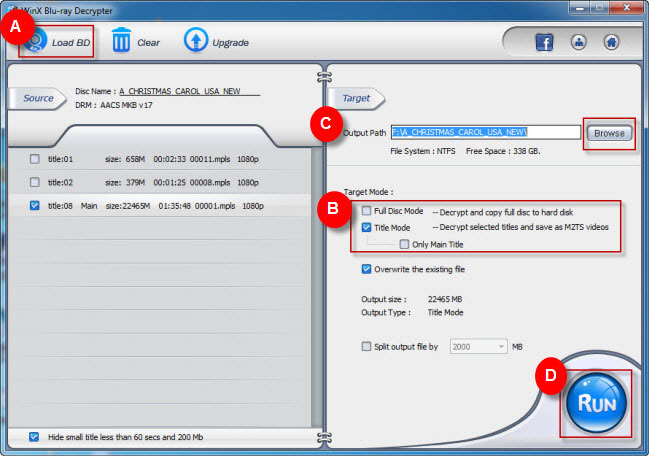The image size is (649, 456).
Task: Click the 'File System : NTFS' text
Action: pos(423,151)
